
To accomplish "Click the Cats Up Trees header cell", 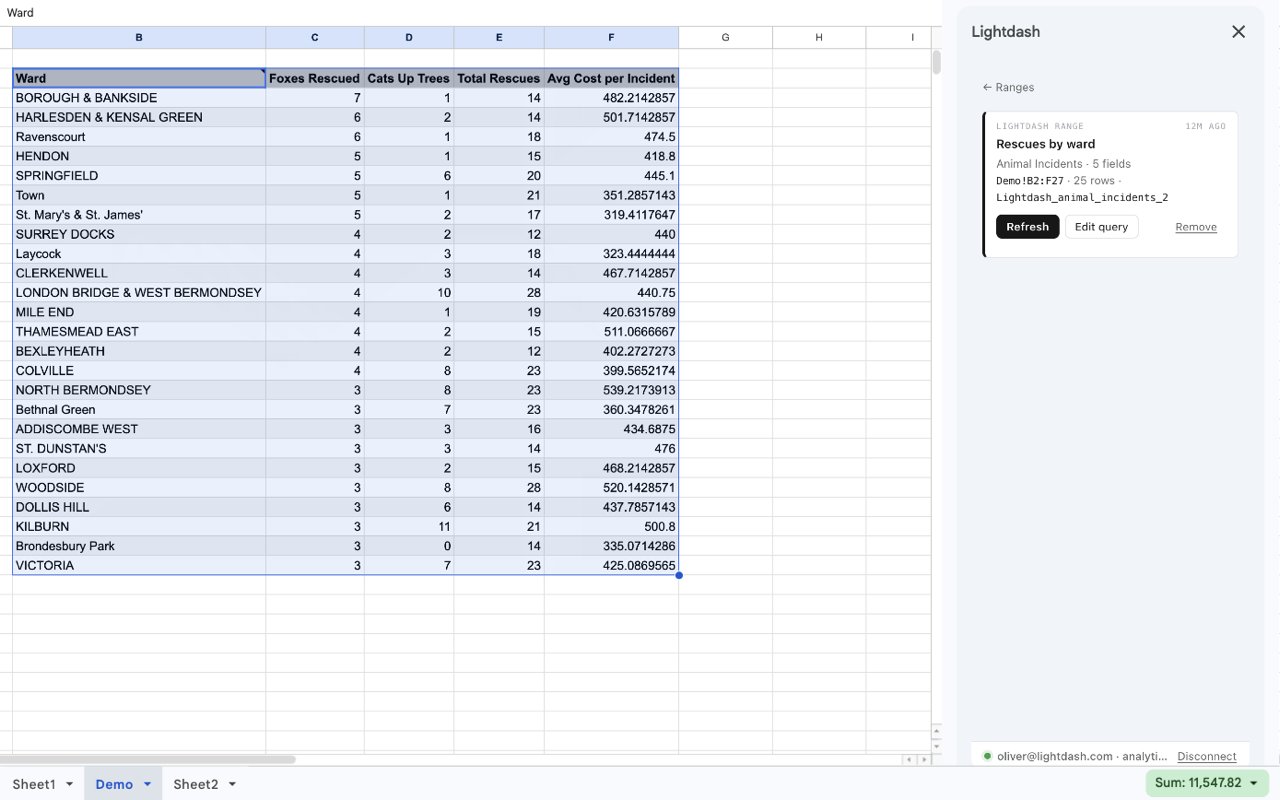I will click(409, 78).
